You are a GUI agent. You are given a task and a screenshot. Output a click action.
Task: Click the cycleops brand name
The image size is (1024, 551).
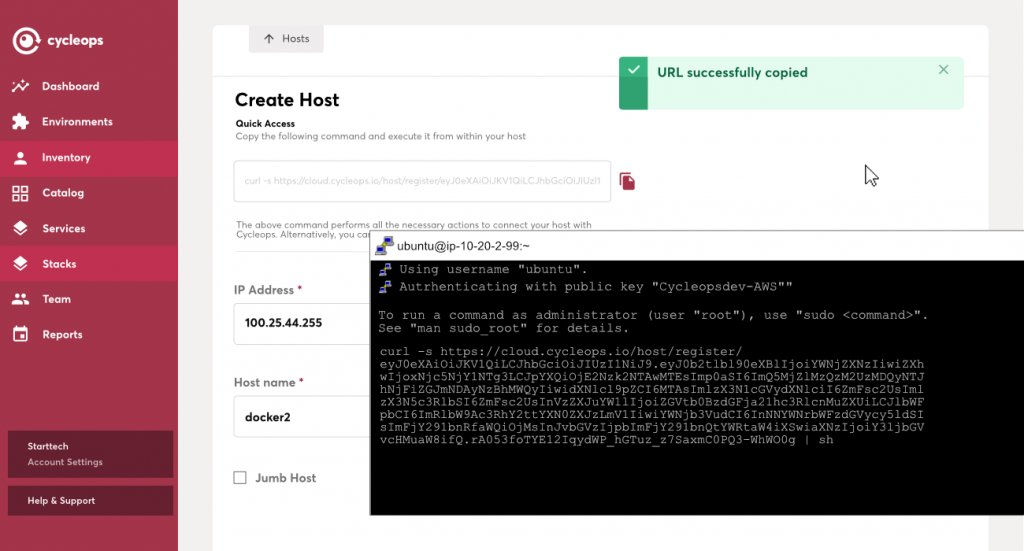75,40
